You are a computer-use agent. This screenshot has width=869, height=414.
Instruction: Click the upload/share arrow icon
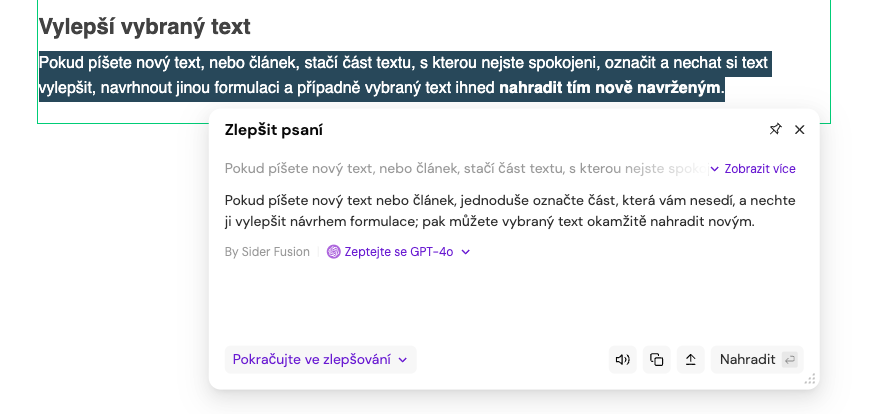point(691,360)
